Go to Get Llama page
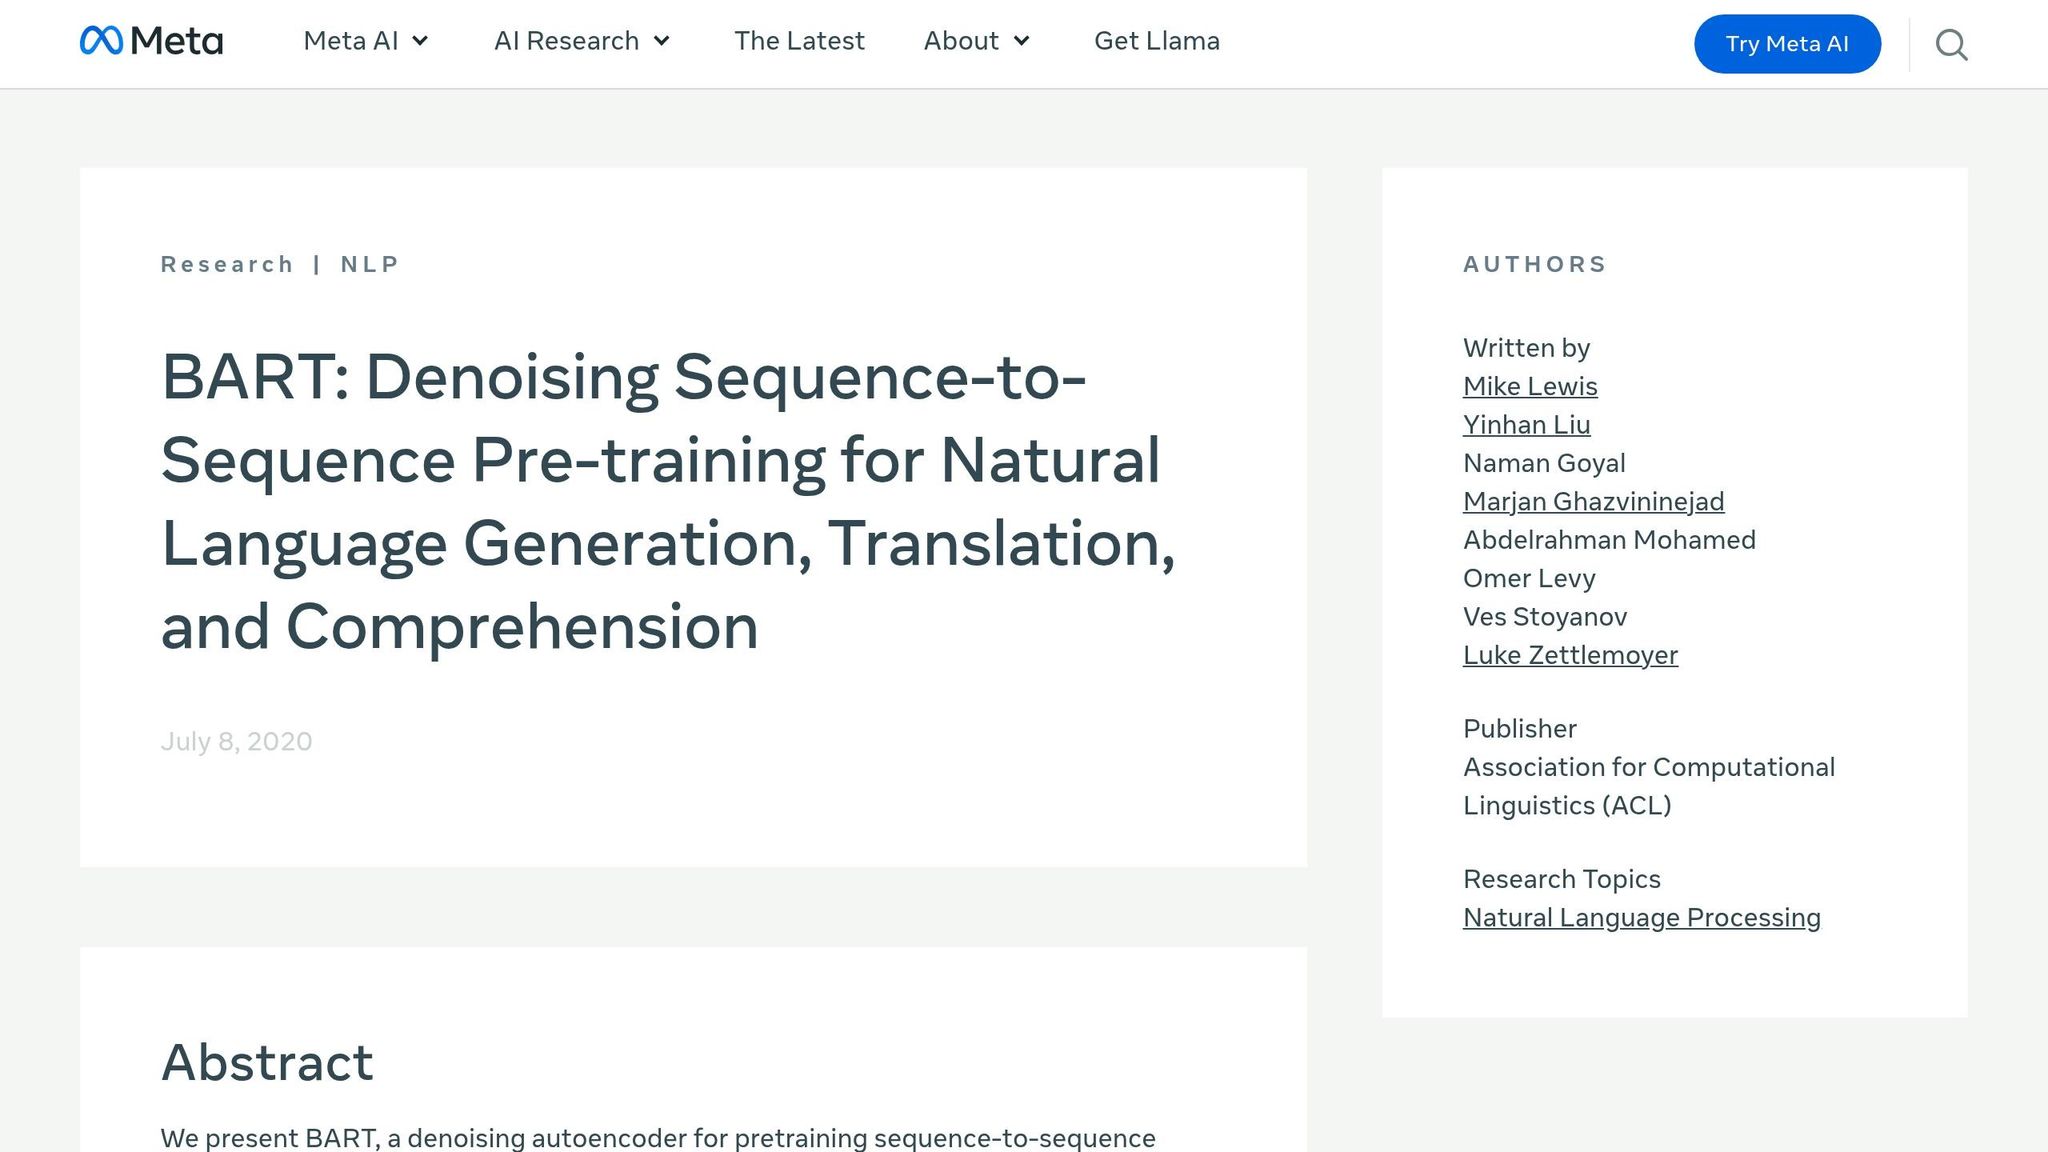Screen dimensions: 2048x1152 (1156, 41)
